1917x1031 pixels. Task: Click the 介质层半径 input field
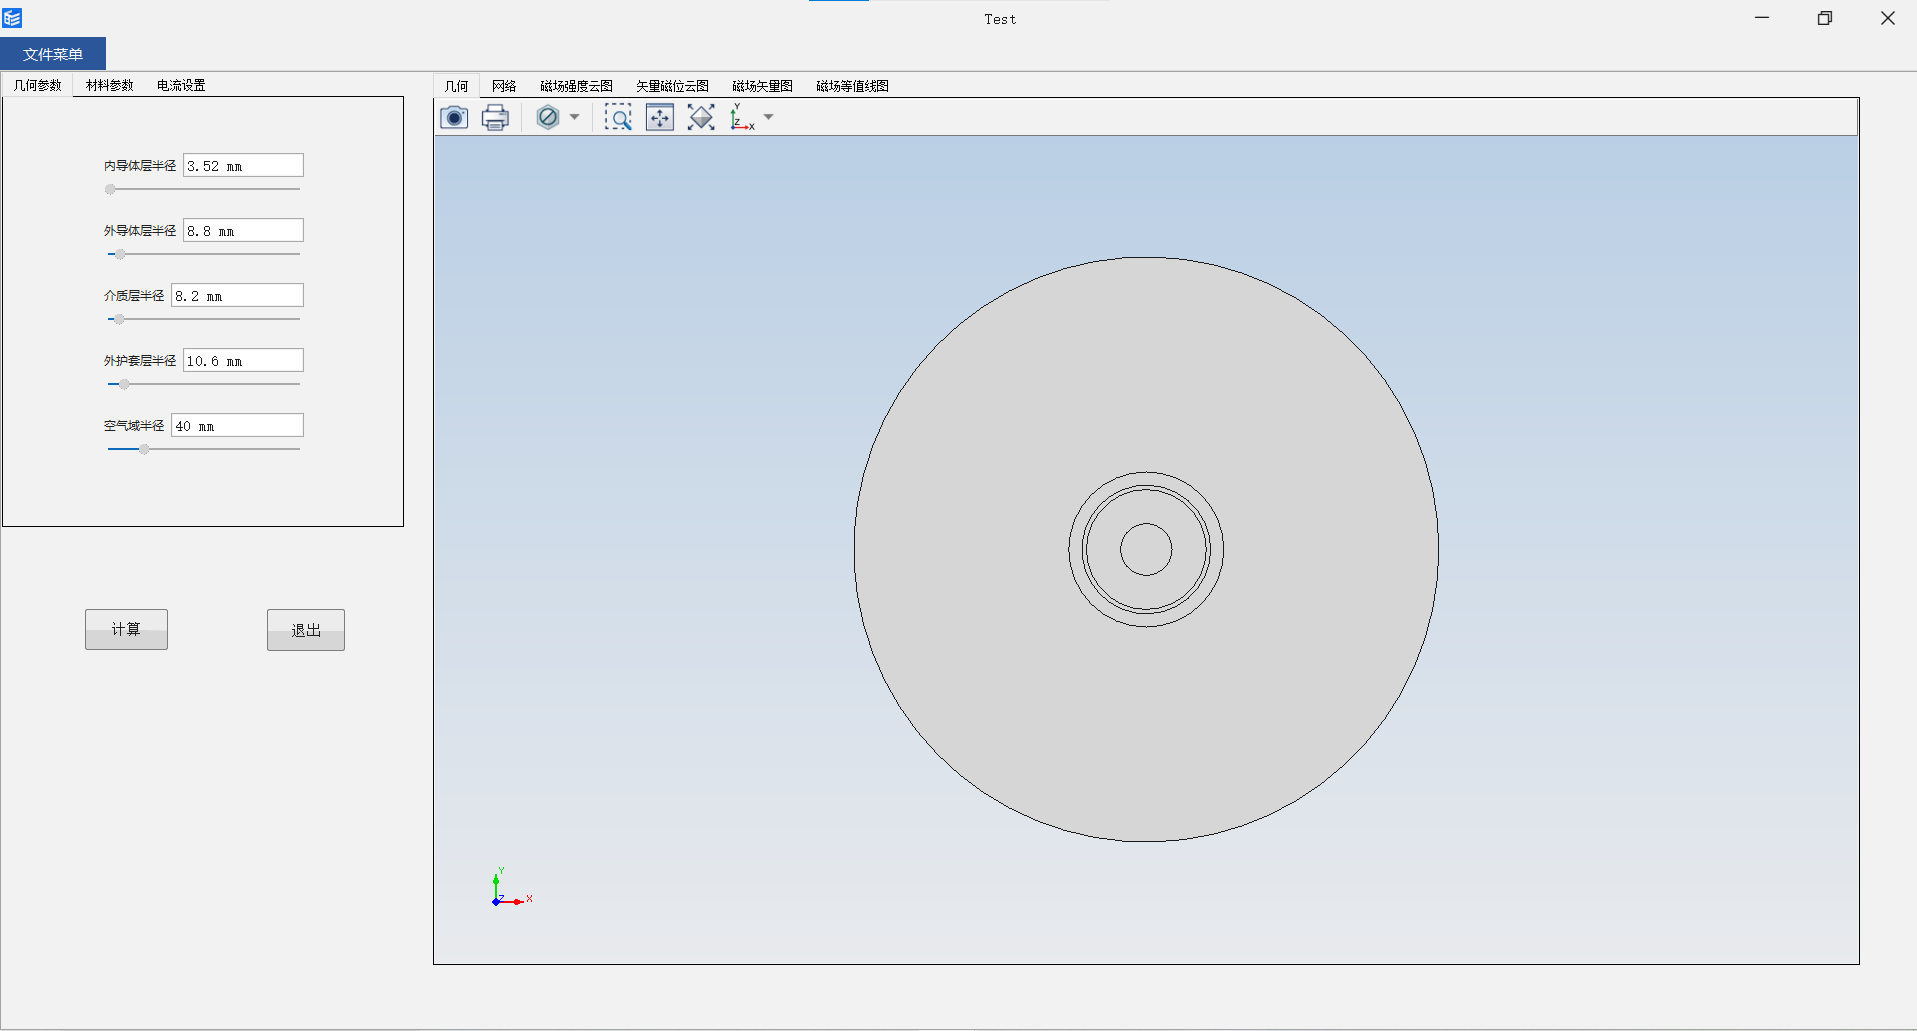(x=237, y=296)
